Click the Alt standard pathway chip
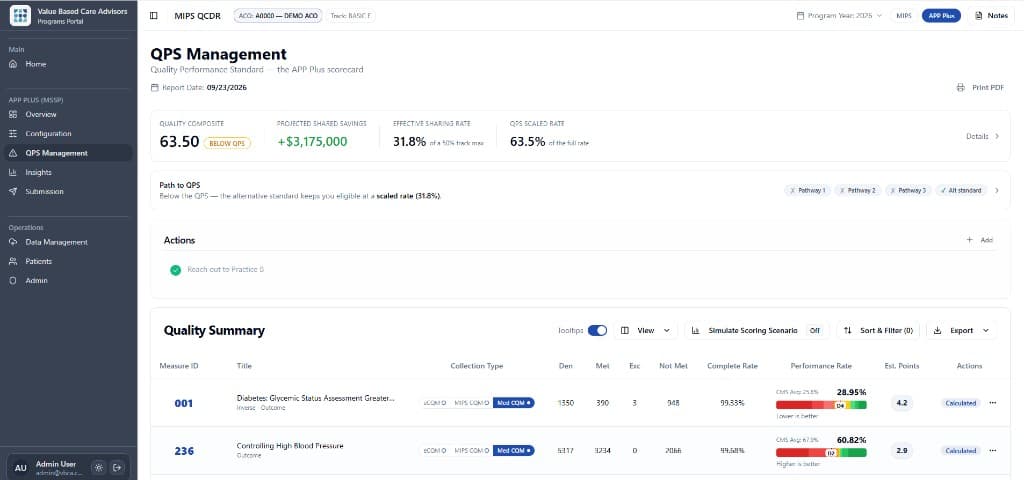This screenshot has width=1024, height=480. 961,191
